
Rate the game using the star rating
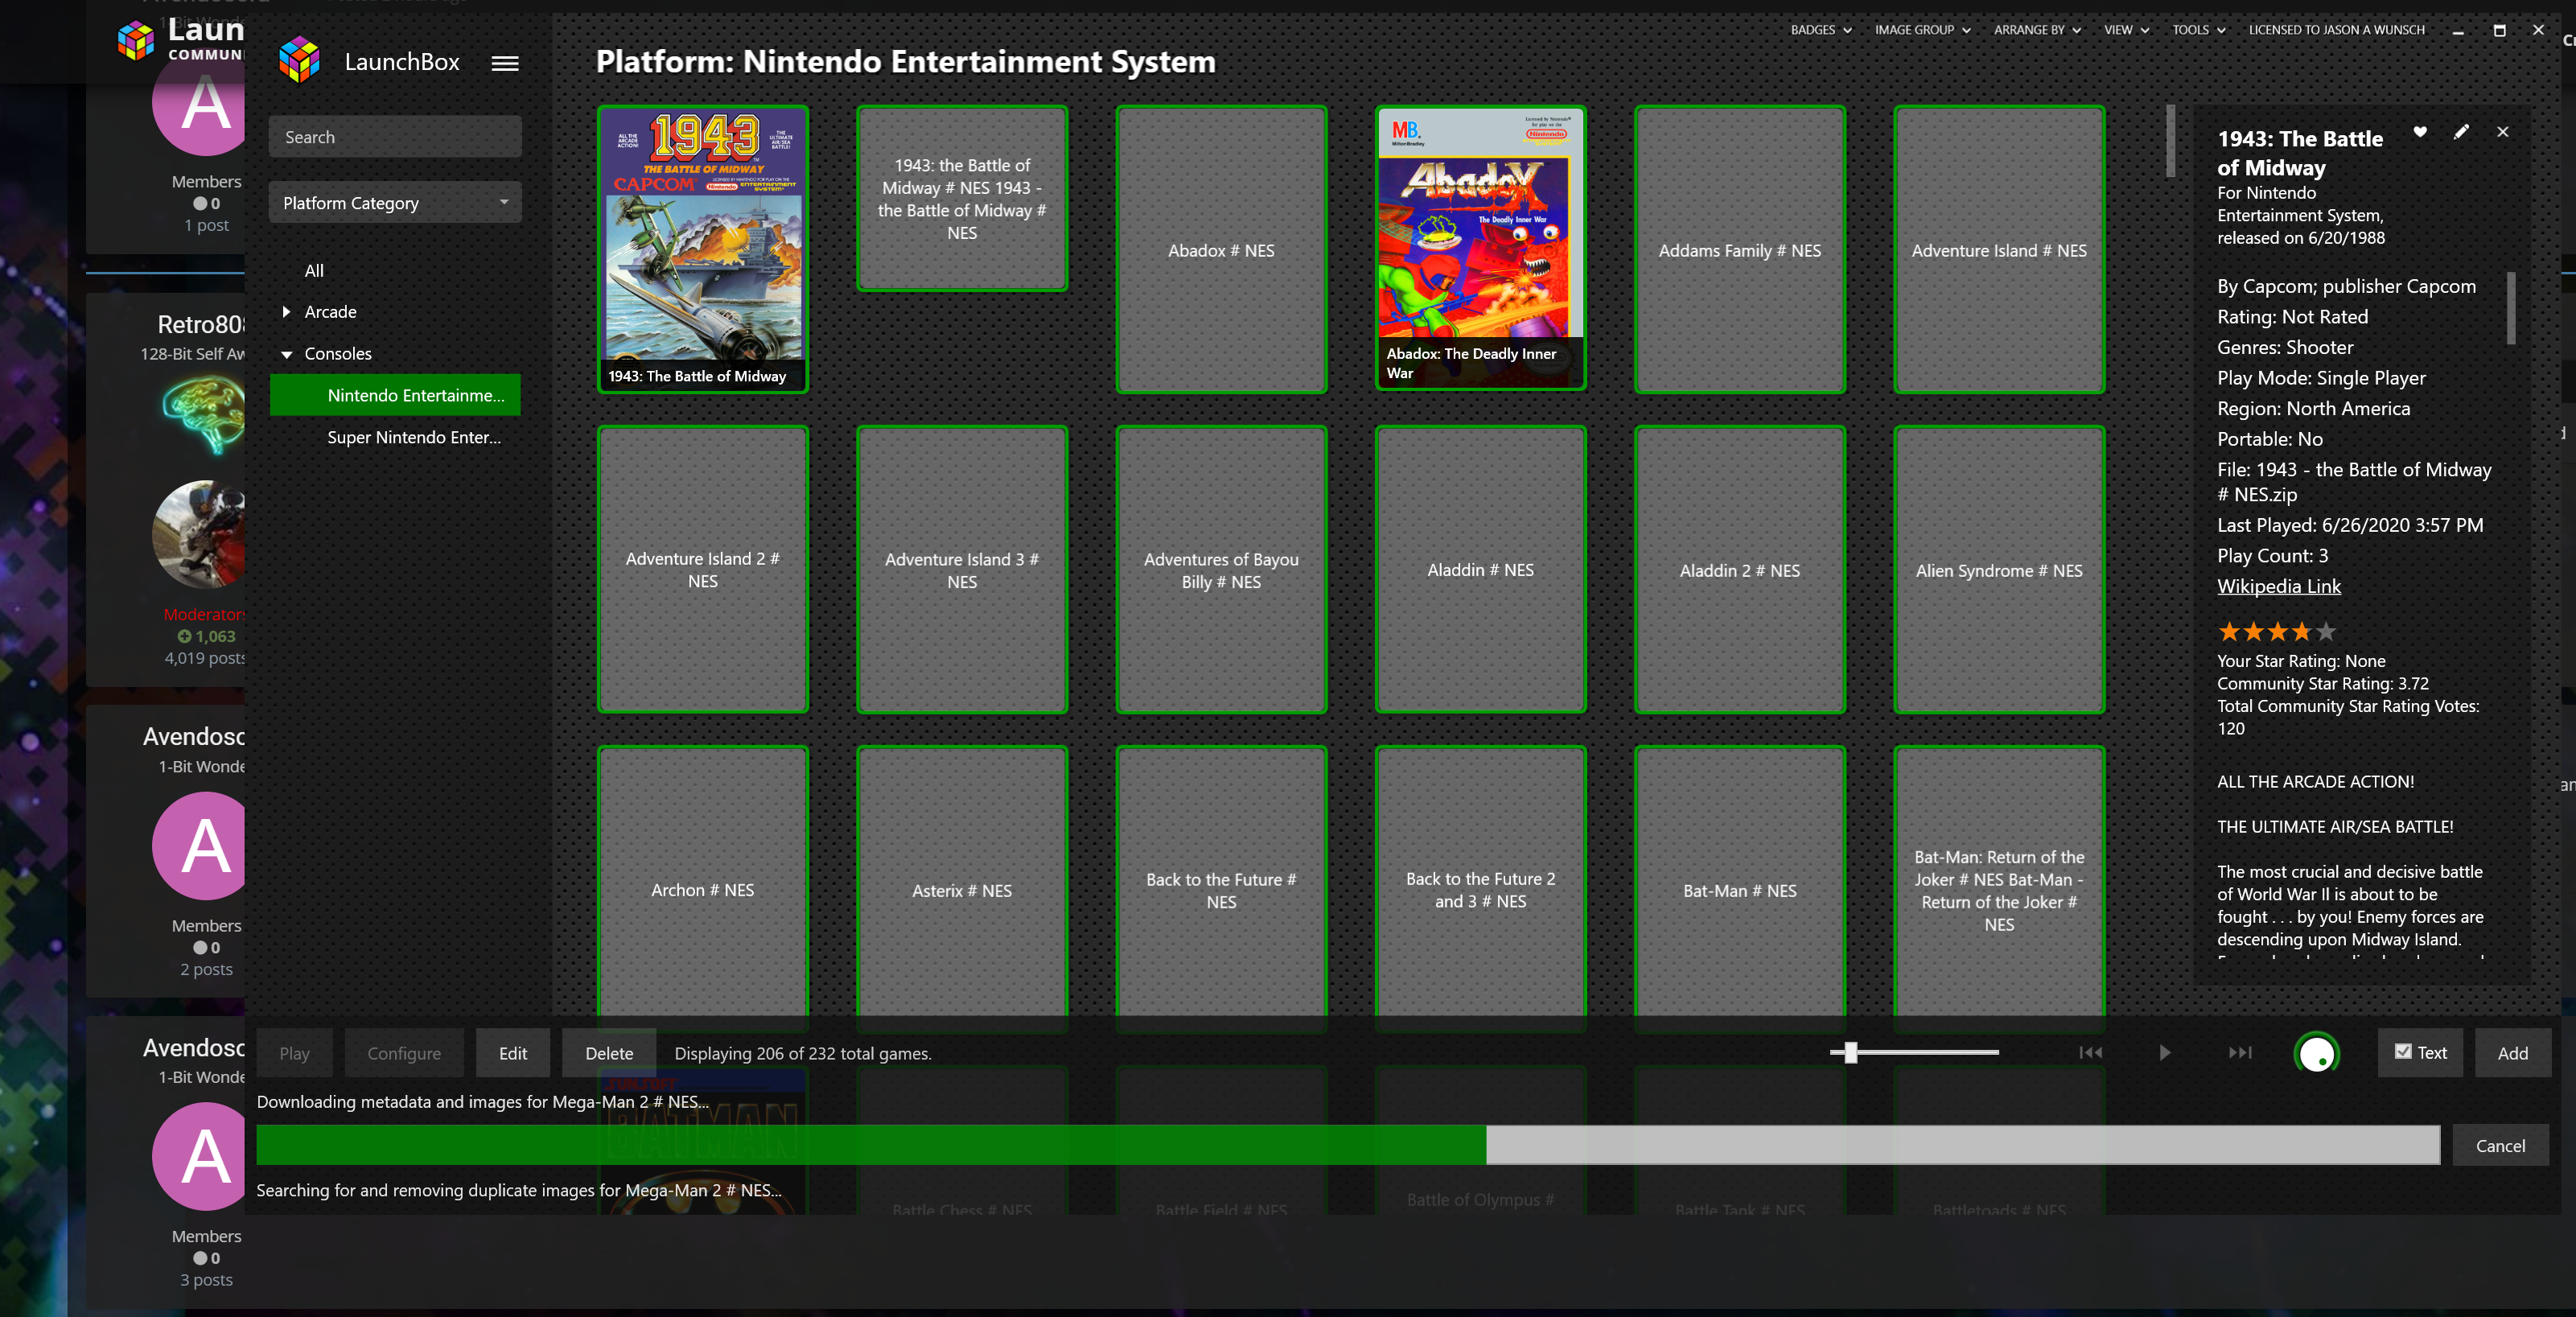(2276, 631)
